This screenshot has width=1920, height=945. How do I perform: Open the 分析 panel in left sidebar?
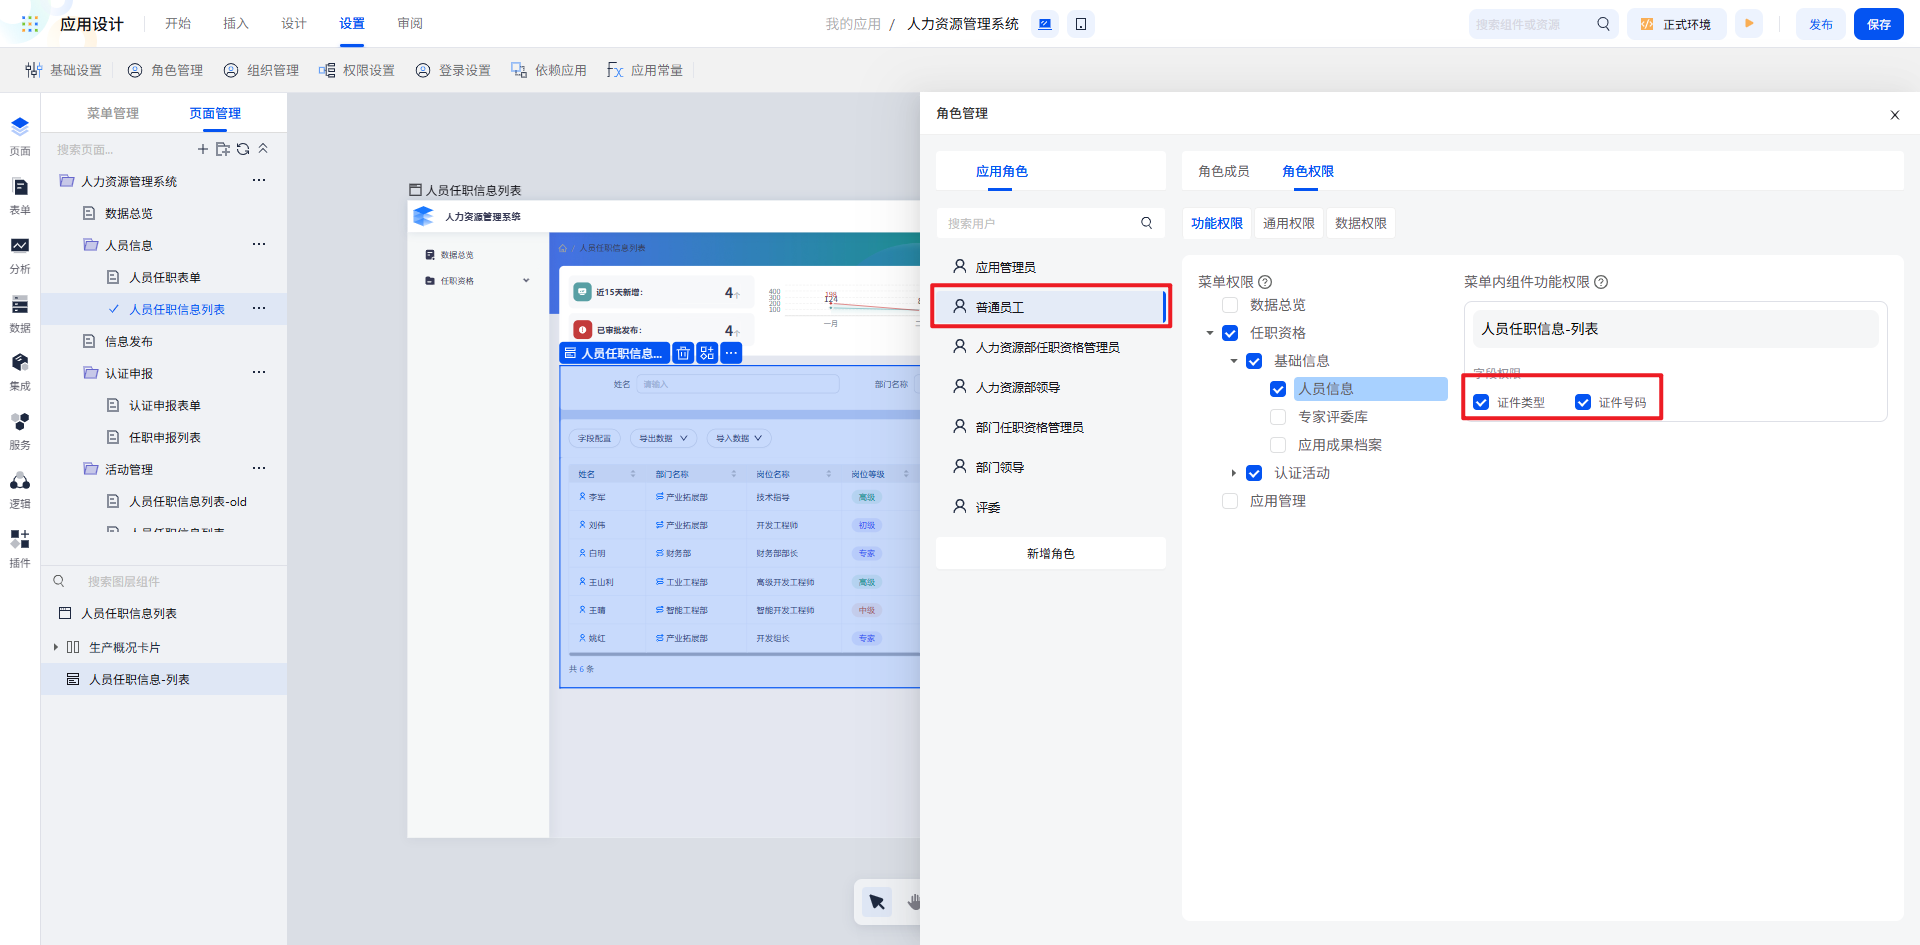[x=20, y=254]
